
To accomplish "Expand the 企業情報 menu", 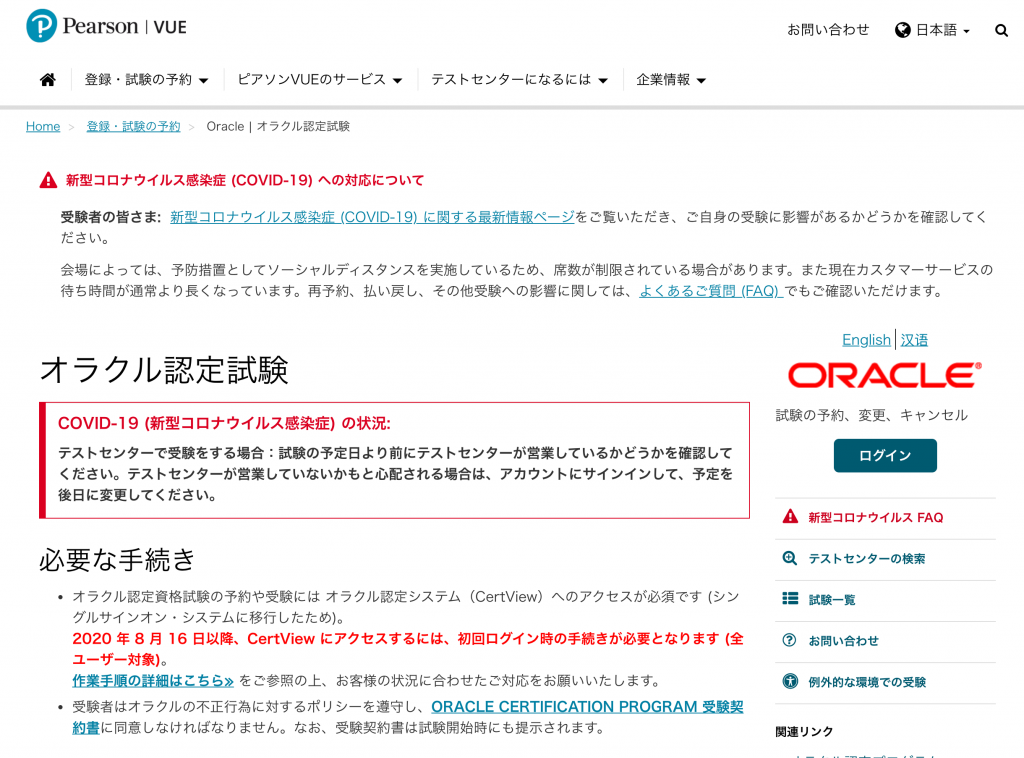I will click(671, 80).
